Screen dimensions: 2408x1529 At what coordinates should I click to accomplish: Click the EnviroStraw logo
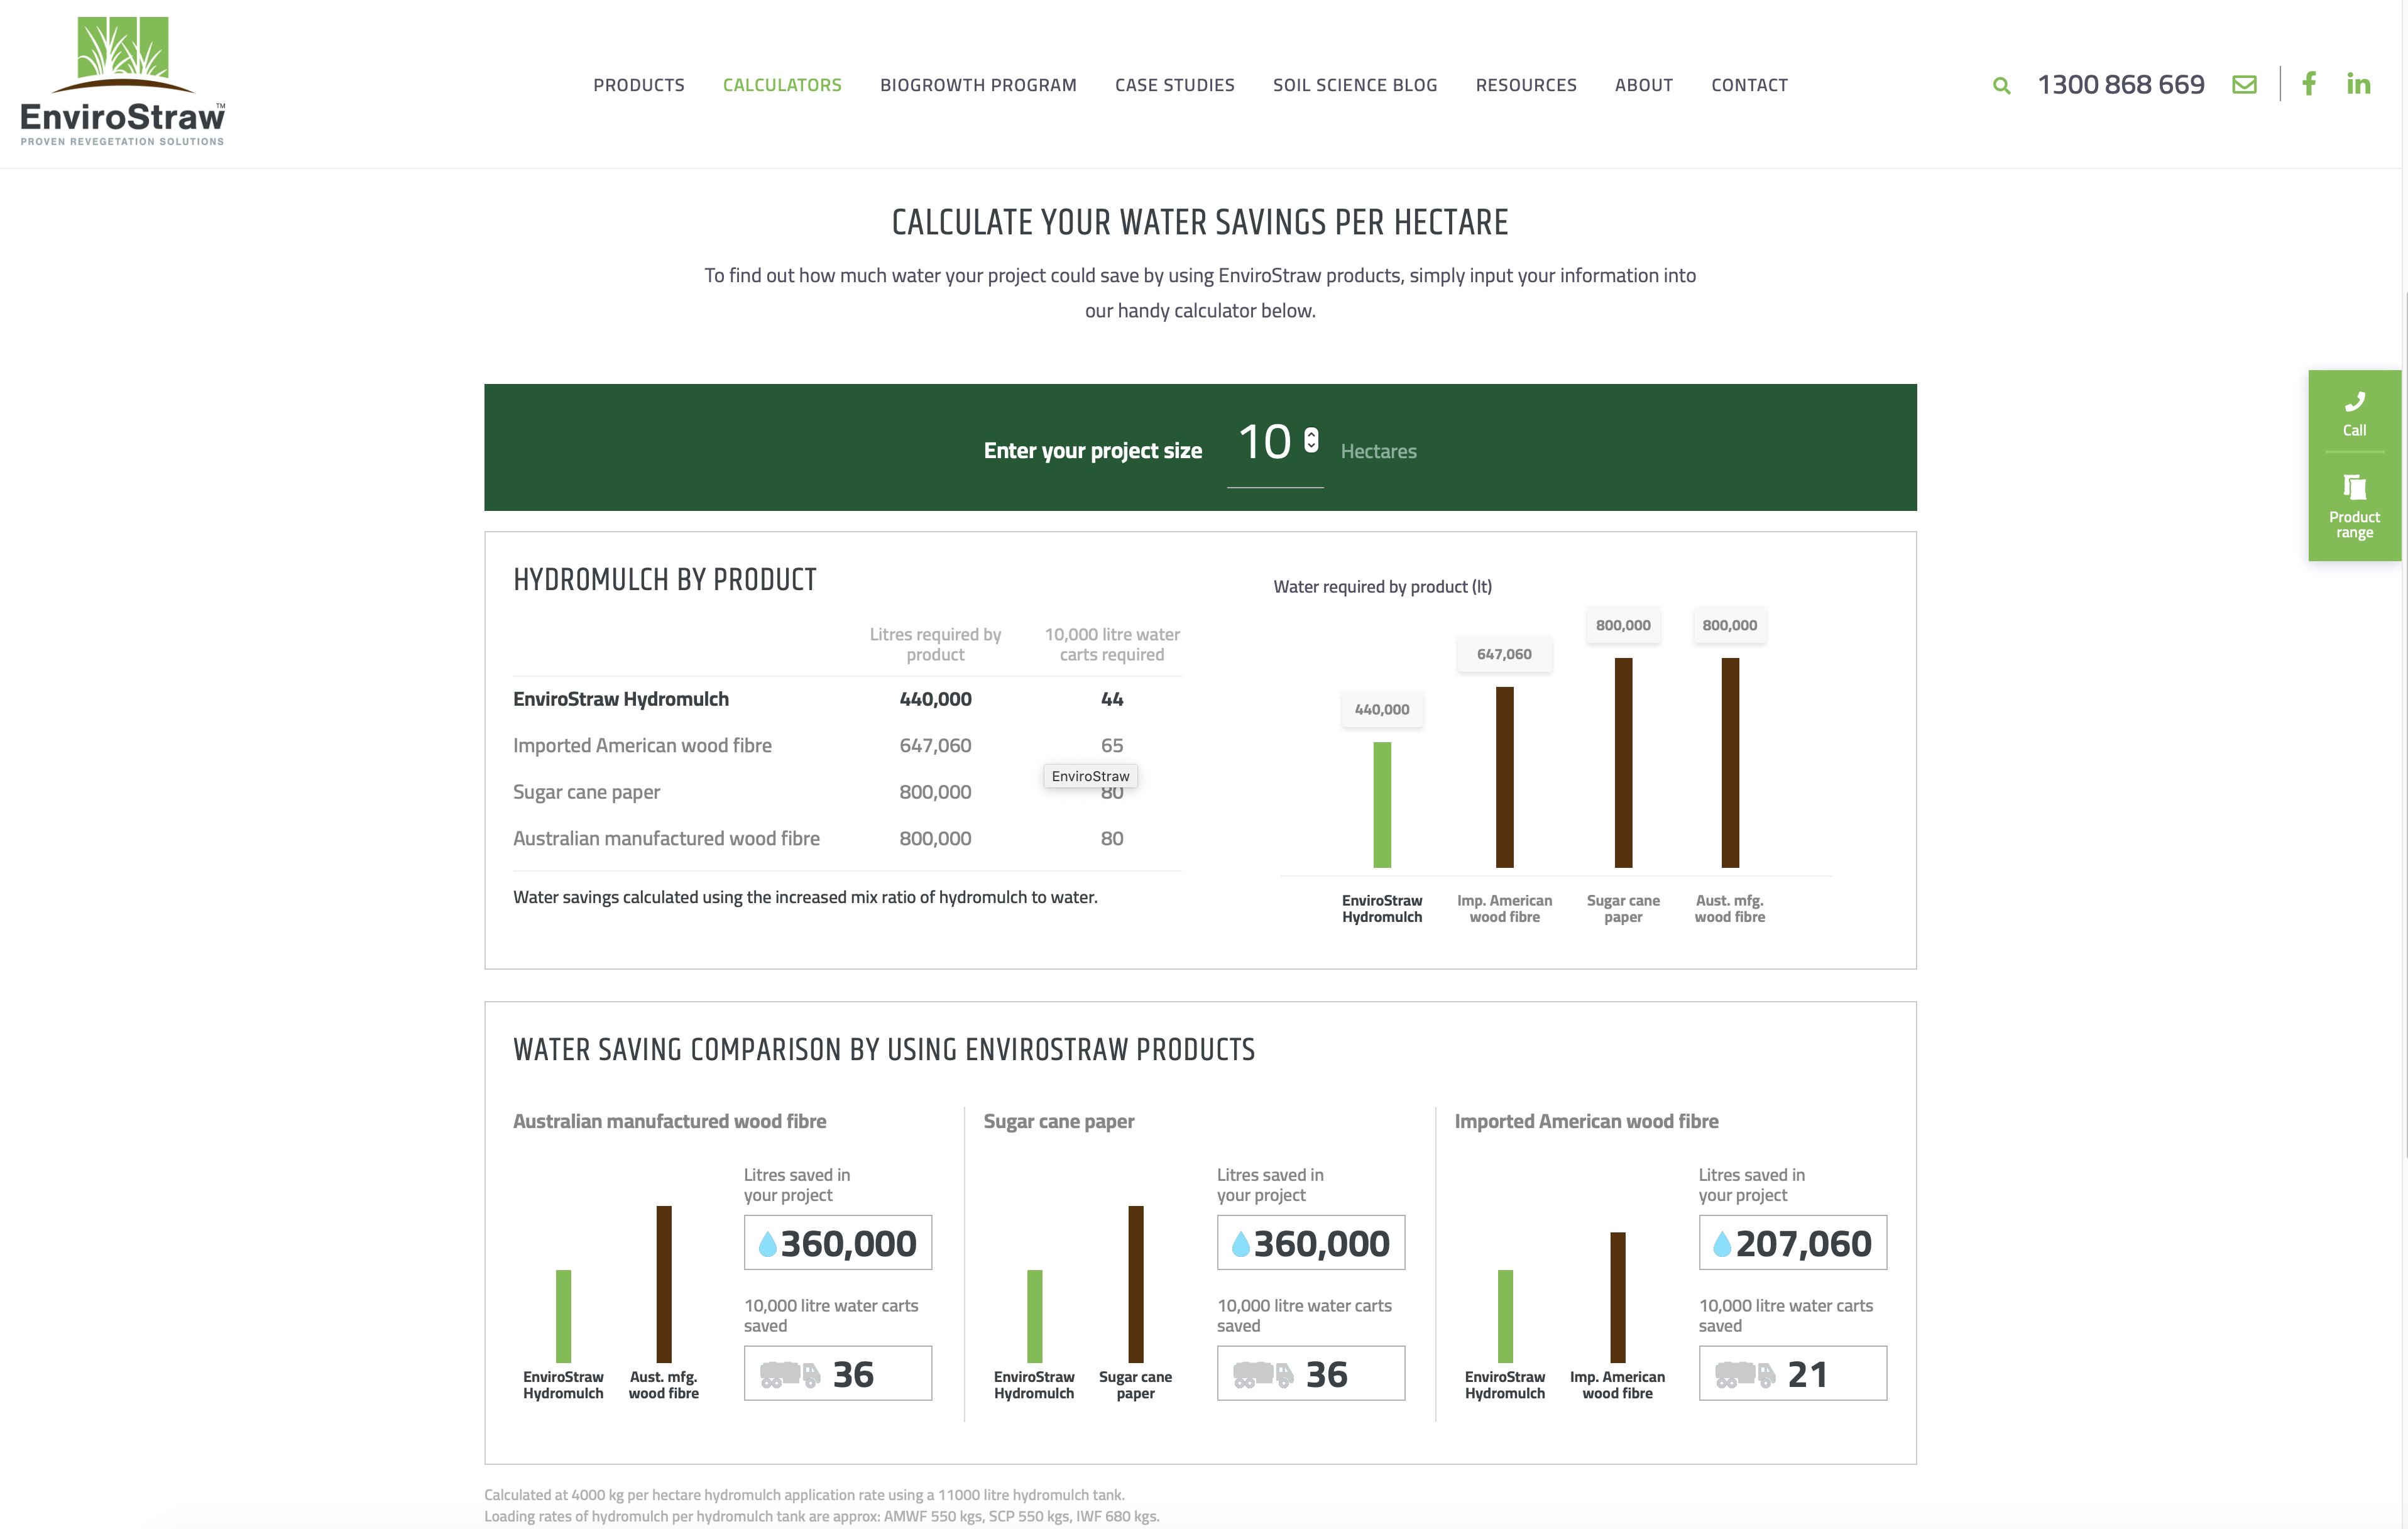(x=123, y=81)
